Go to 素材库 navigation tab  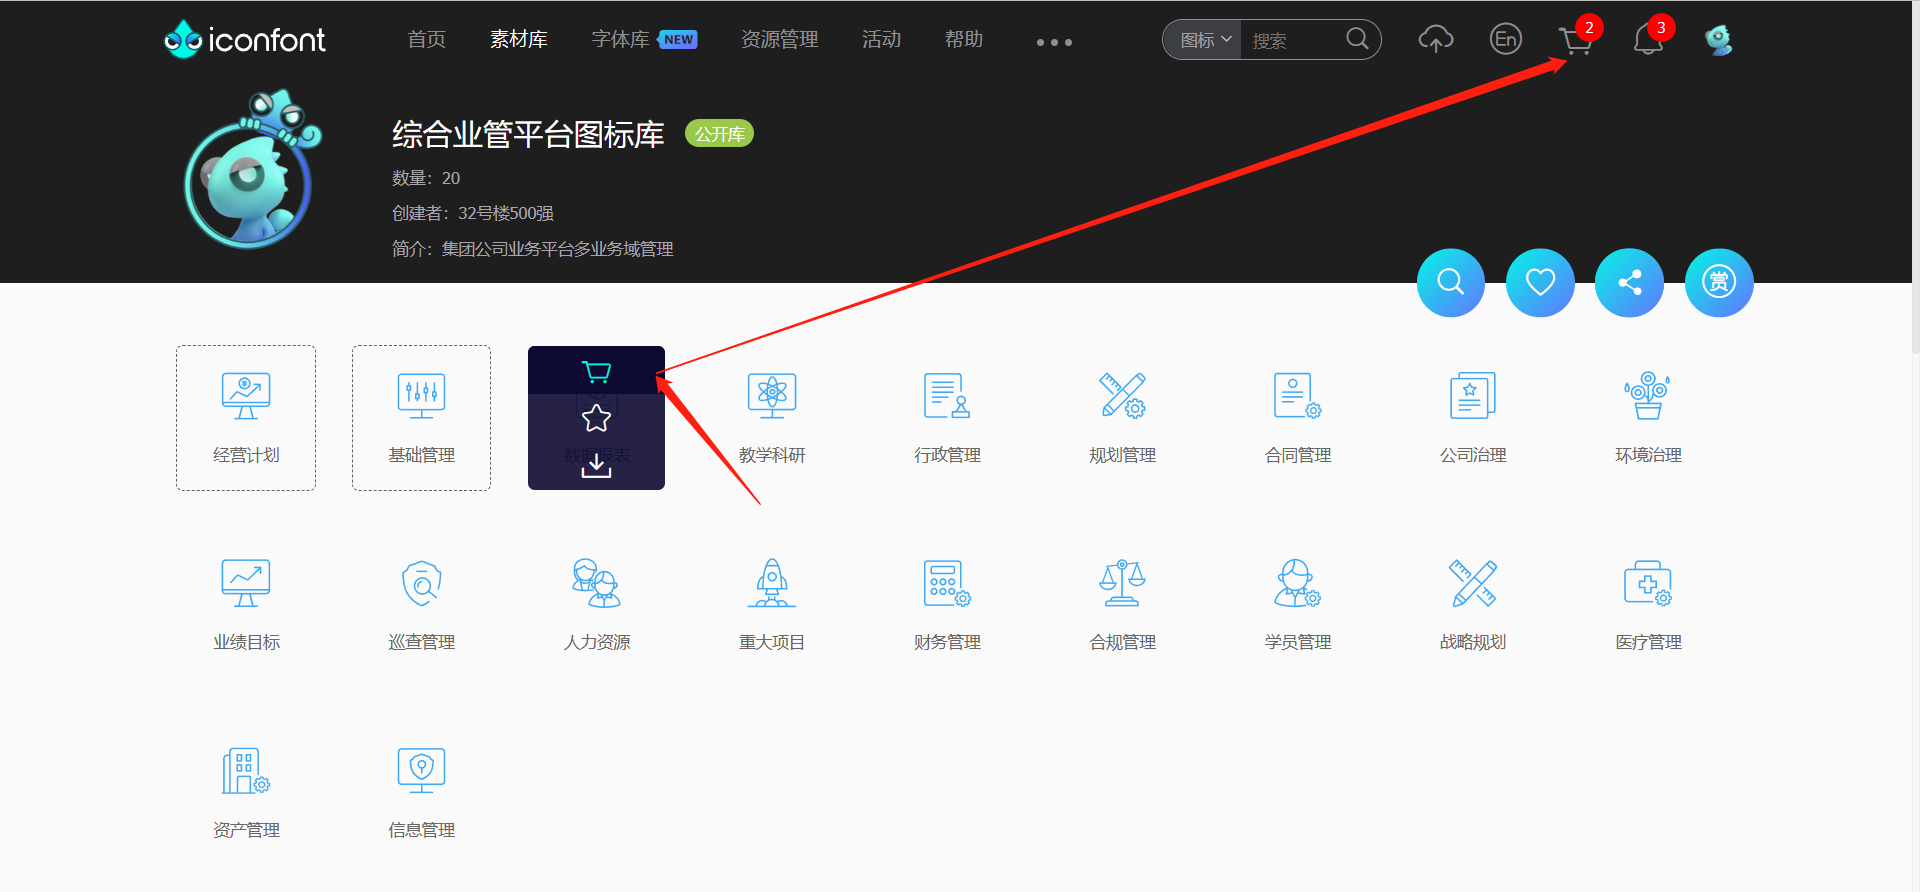click(x=518, y=40)
